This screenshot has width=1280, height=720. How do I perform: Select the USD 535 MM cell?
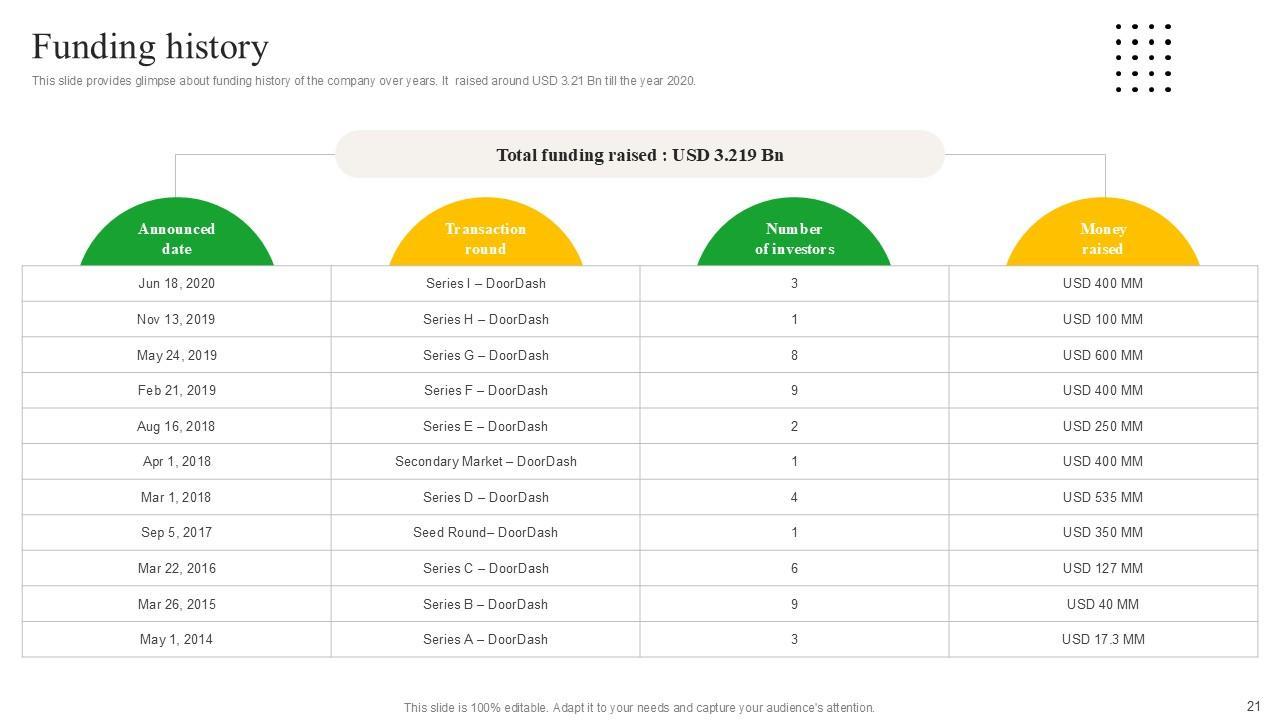[1102, 497]
